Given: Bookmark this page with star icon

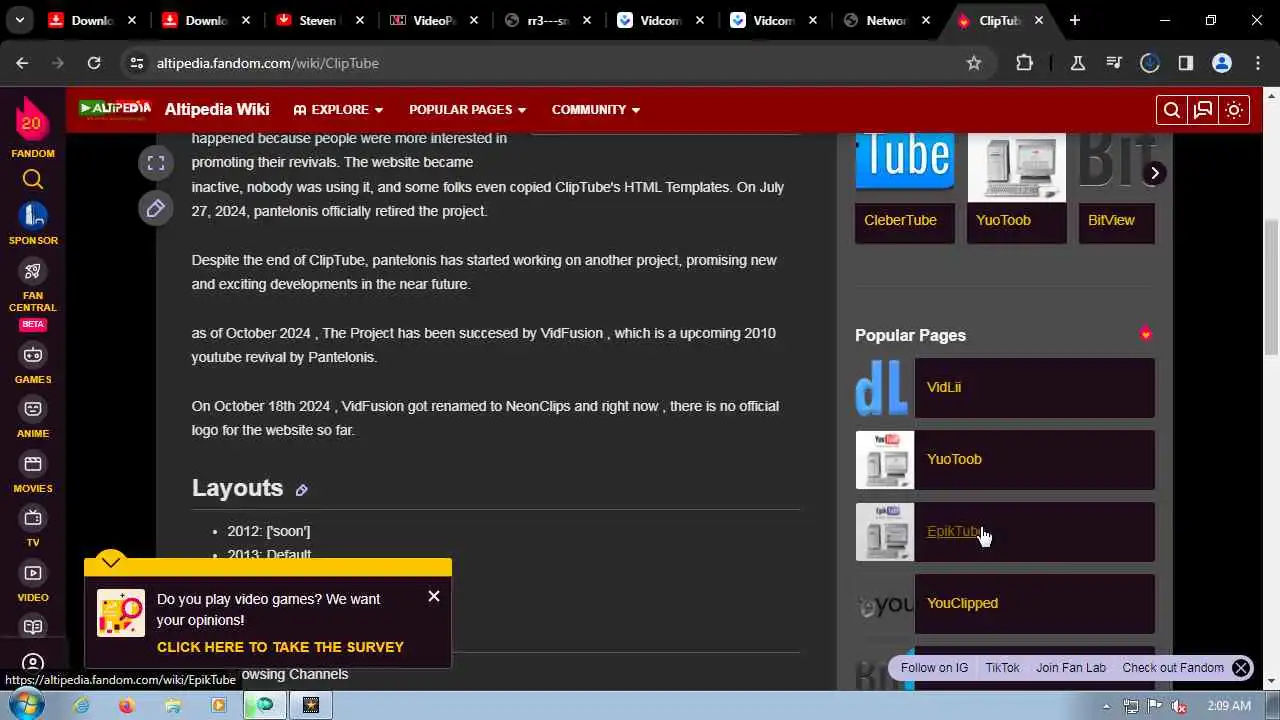Looking at the screenshot, I should coord(974,63).
